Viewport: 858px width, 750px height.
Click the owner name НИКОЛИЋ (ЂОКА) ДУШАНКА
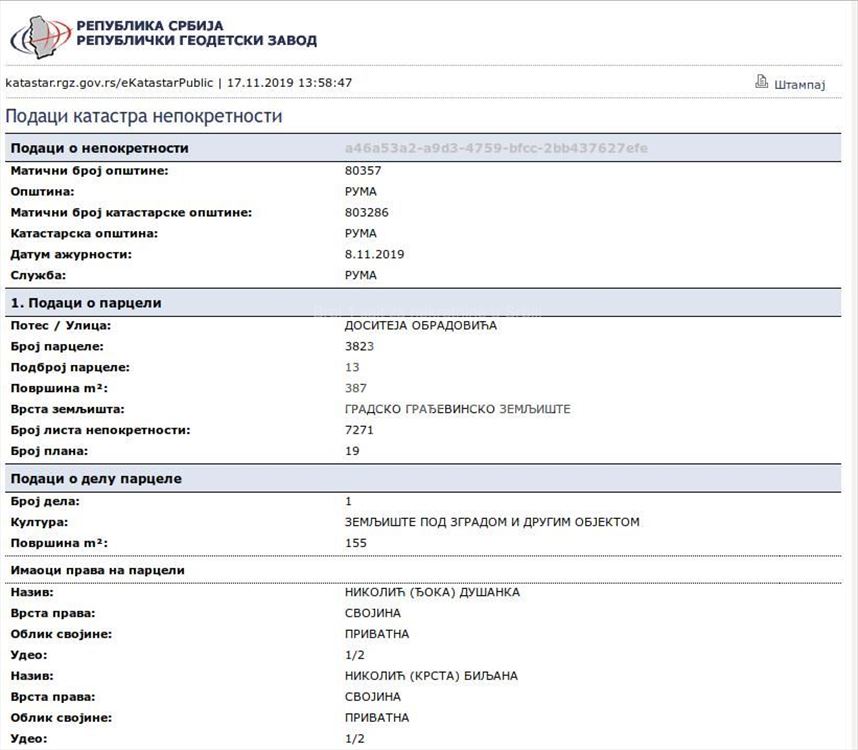(432, 592)
